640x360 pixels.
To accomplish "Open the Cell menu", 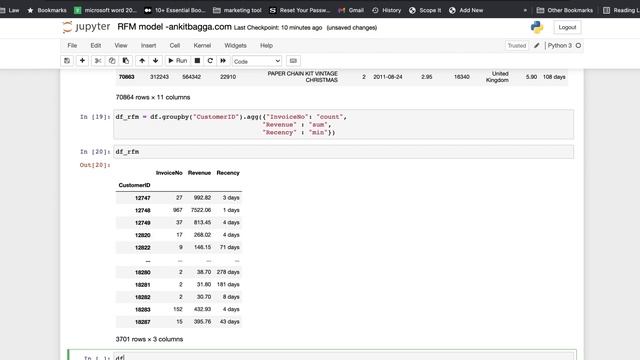I will click(x=175, y=46).
